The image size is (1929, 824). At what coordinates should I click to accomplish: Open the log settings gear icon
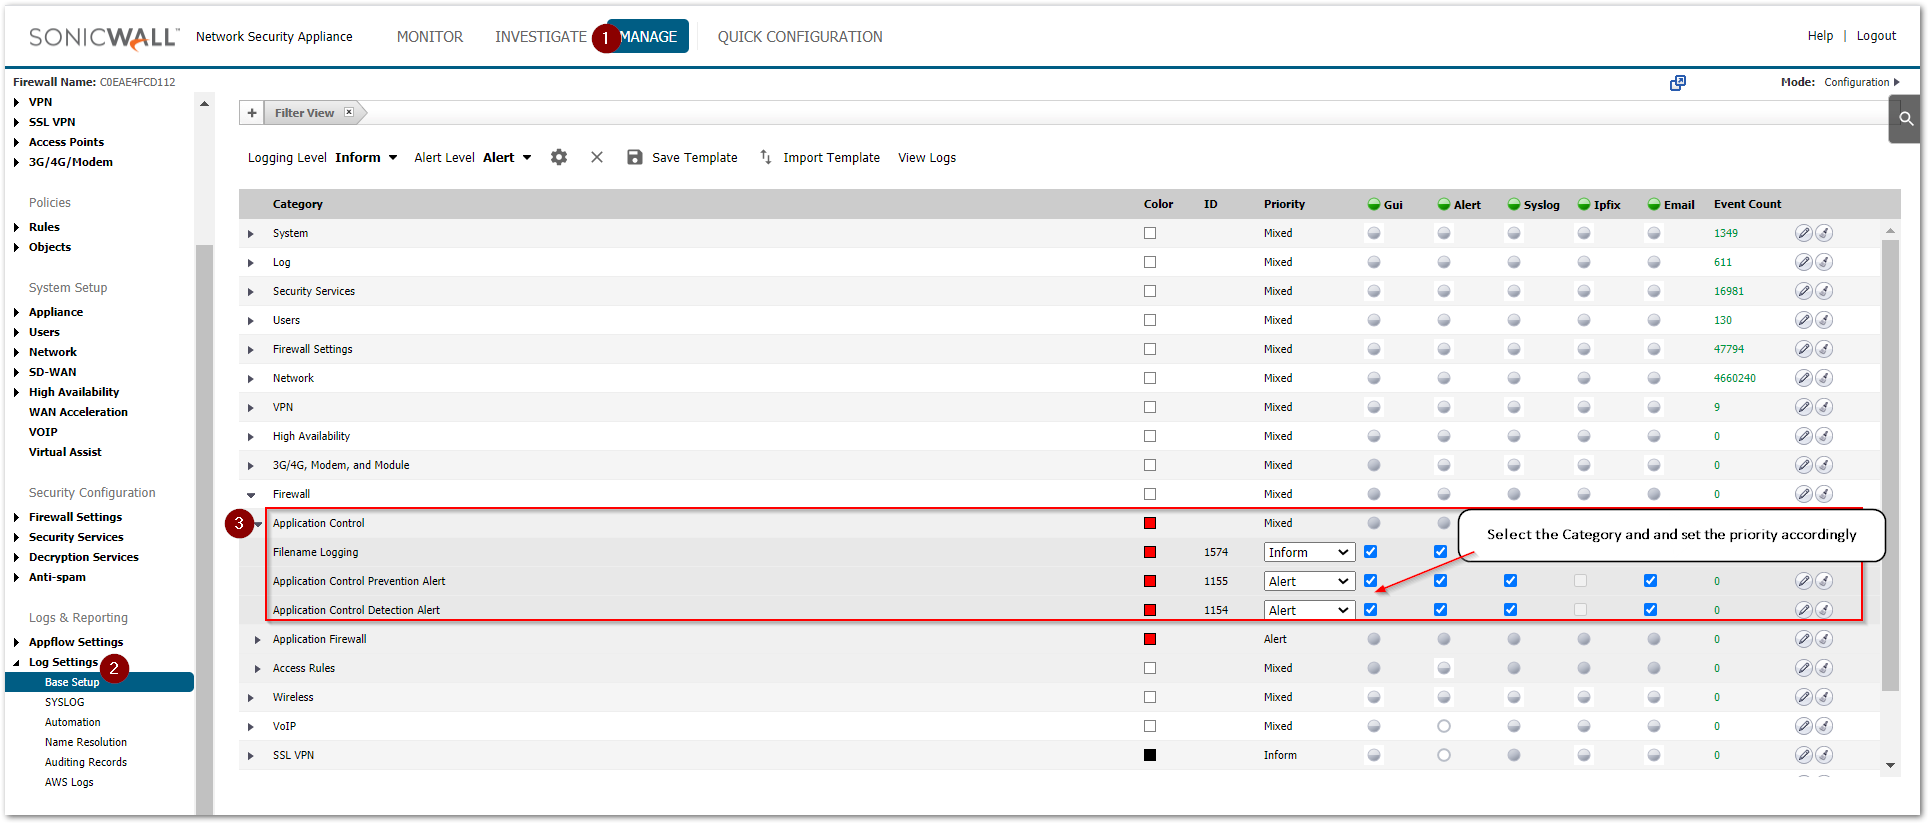pyautogui.click(x=559, y=157)
